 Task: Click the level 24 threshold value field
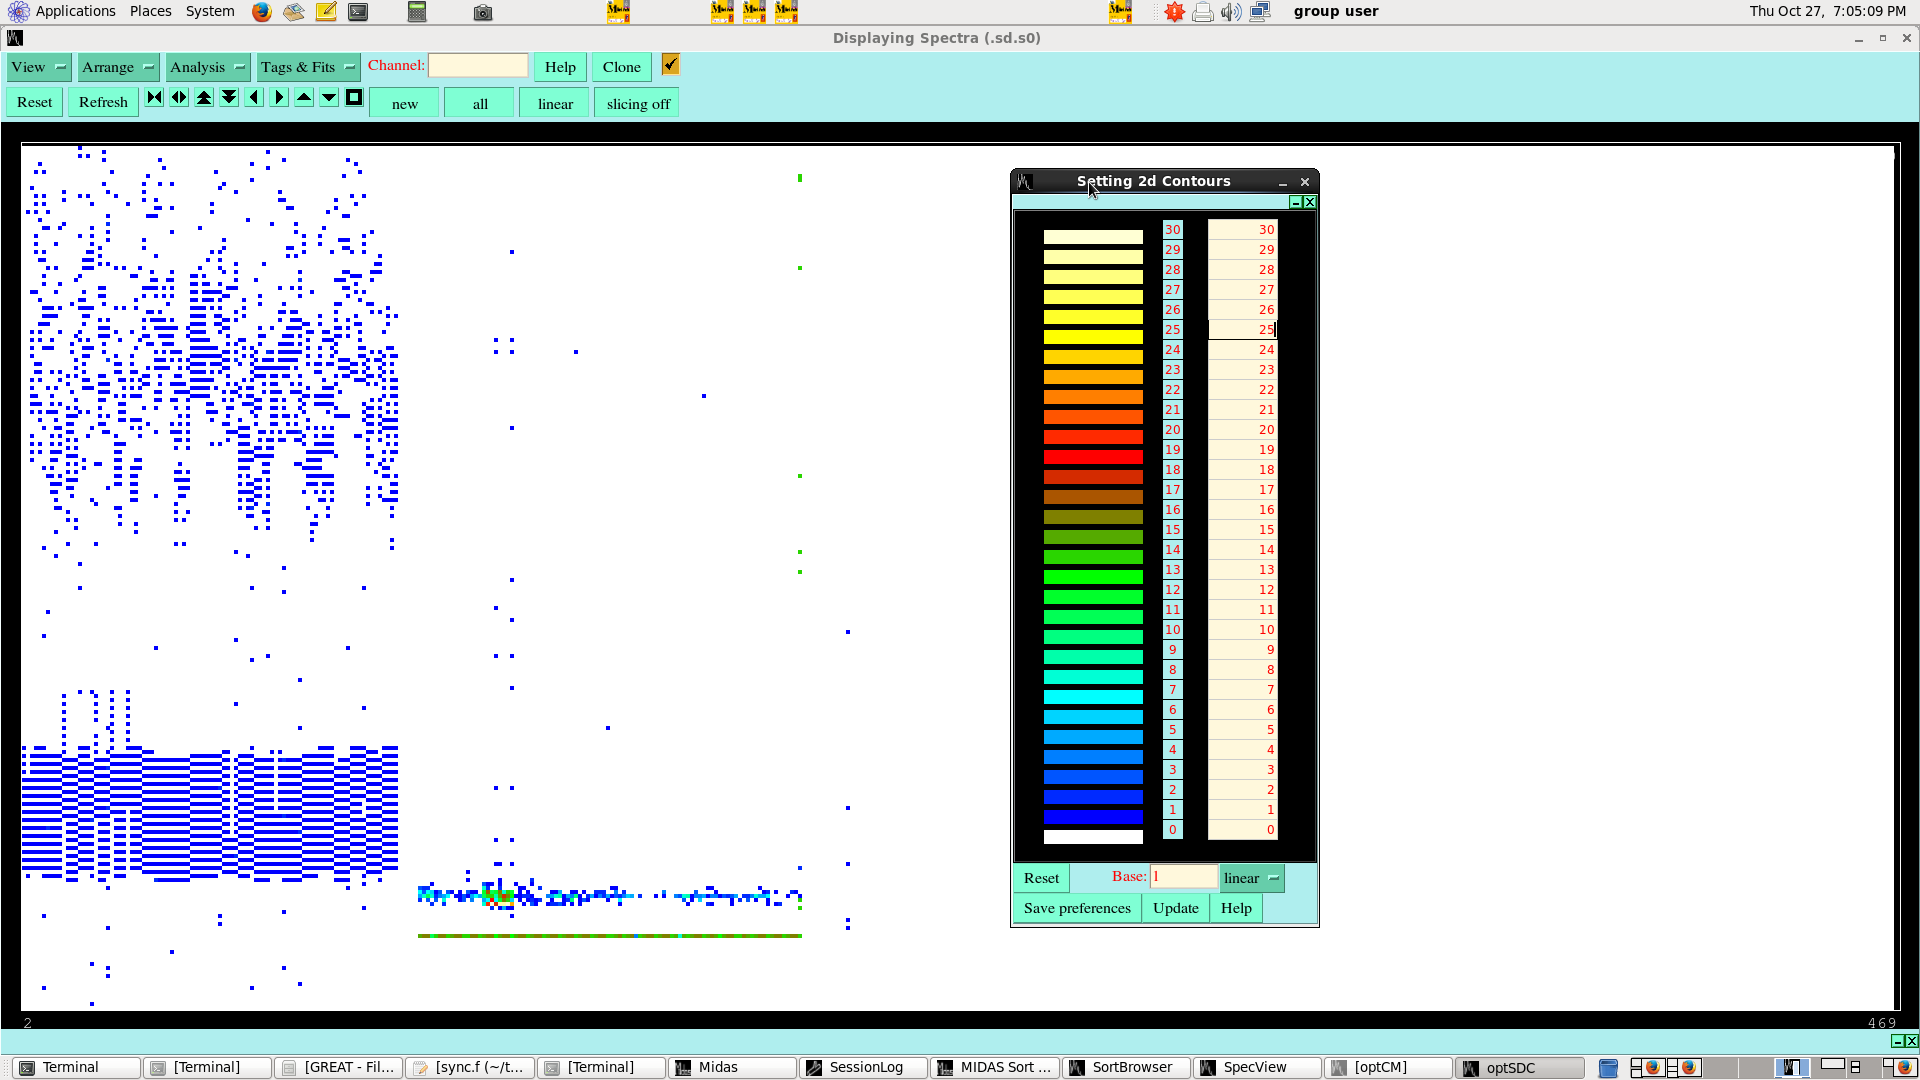tap(1243, 349)
